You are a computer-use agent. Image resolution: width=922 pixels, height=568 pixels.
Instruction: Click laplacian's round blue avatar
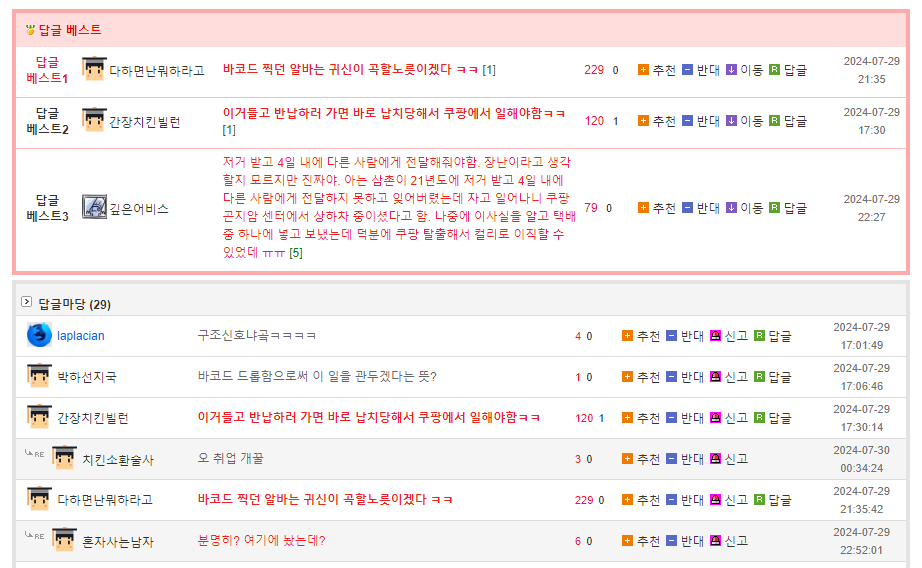(x=39, y=335)
